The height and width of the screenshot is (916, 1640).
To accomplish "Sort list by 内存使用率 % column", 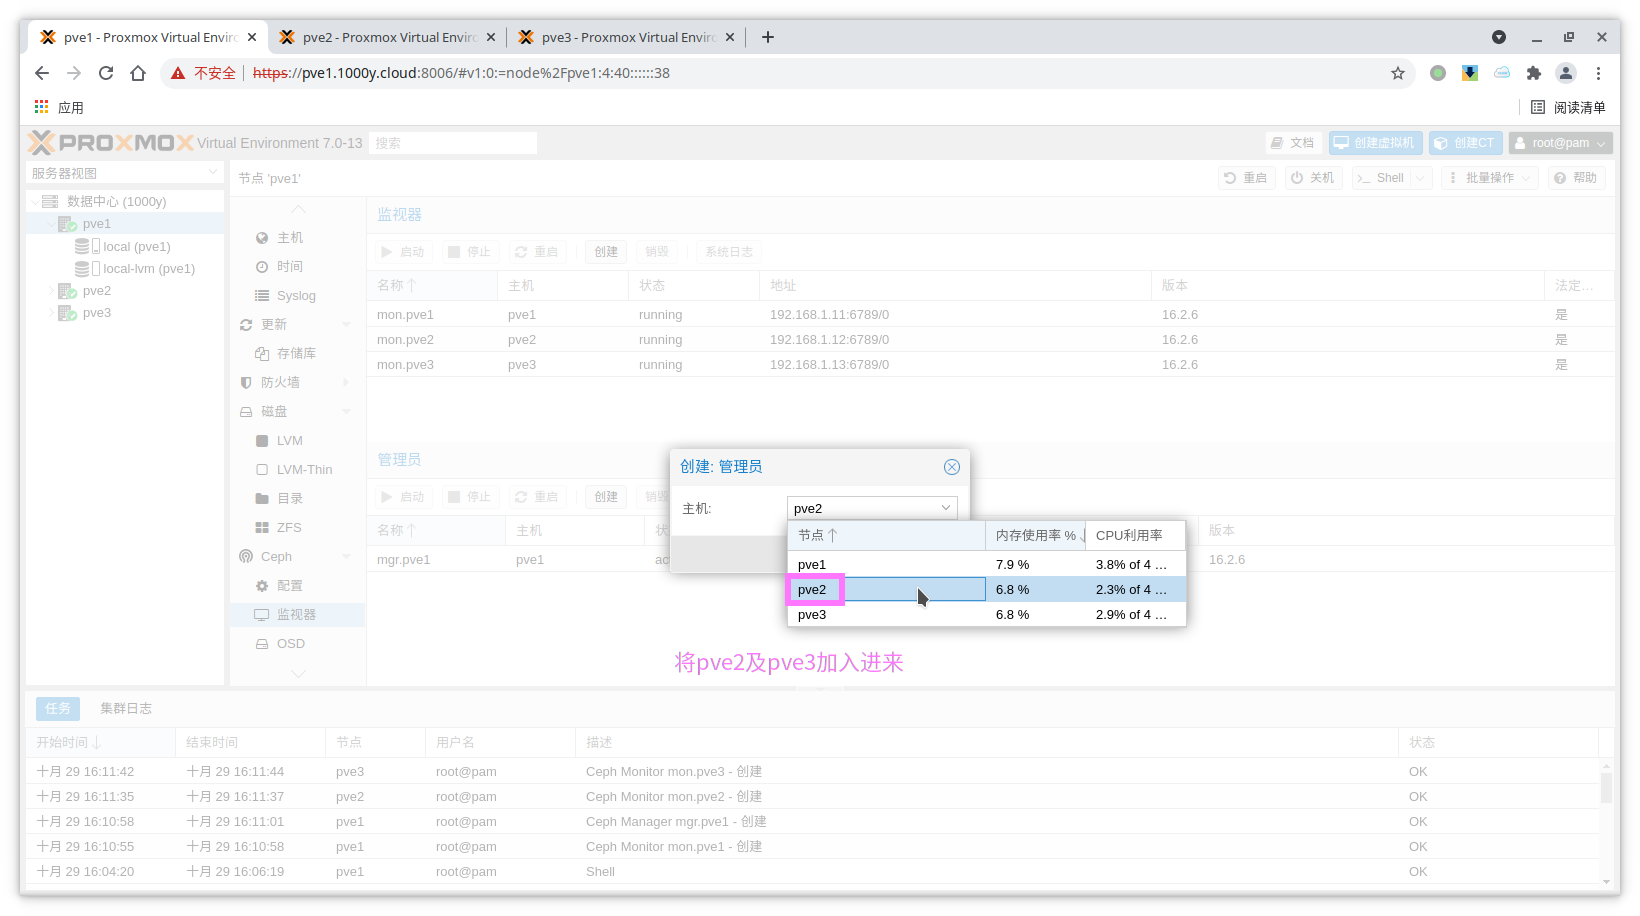I will point(1035,536).
